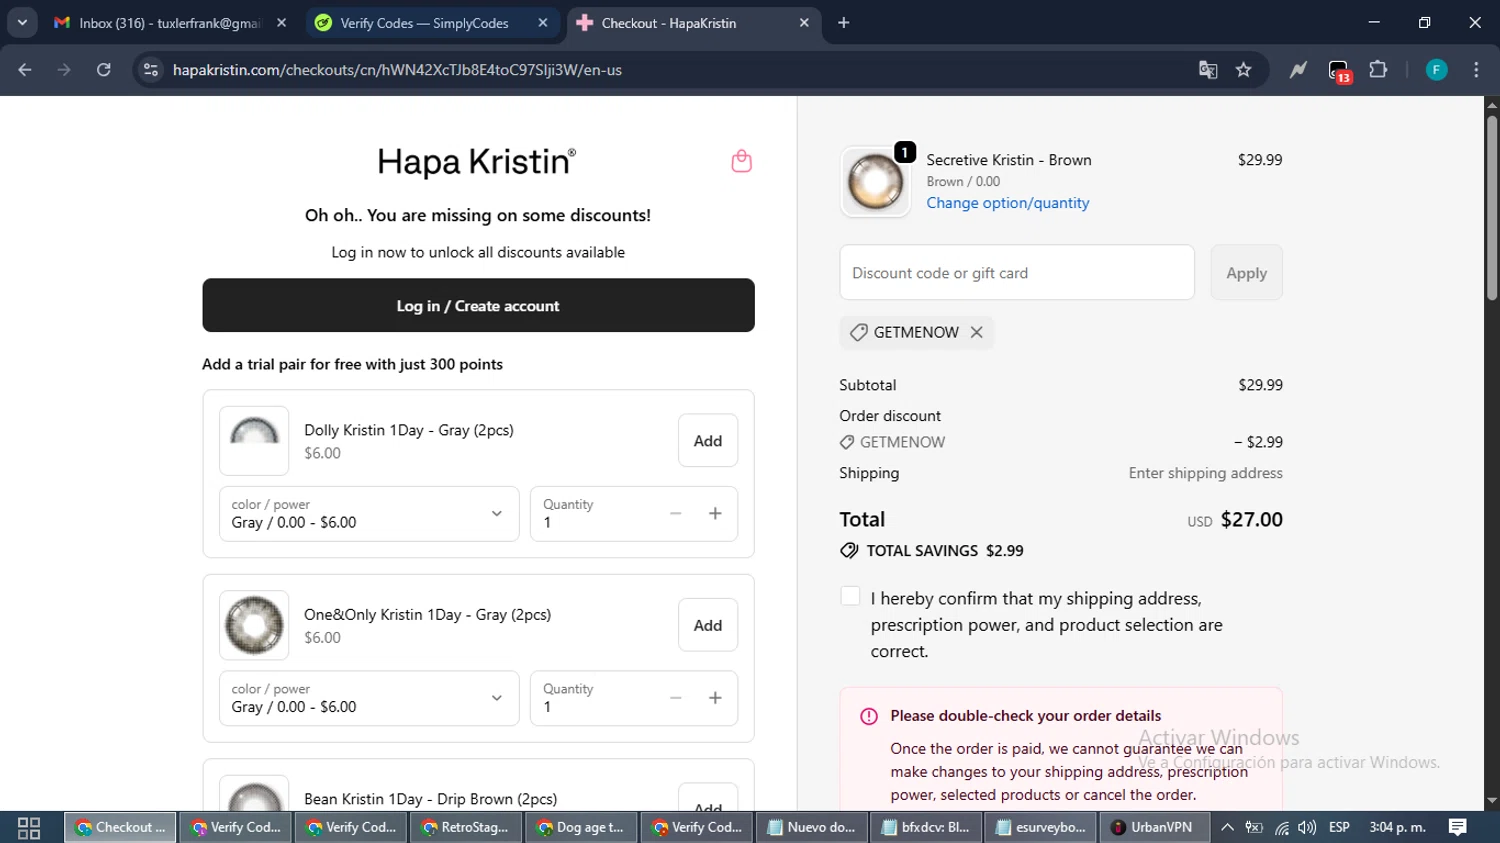This screenshot has height=843, width=1500.
Task: Open a new browser tab
Action: click(x=844, y=23)
